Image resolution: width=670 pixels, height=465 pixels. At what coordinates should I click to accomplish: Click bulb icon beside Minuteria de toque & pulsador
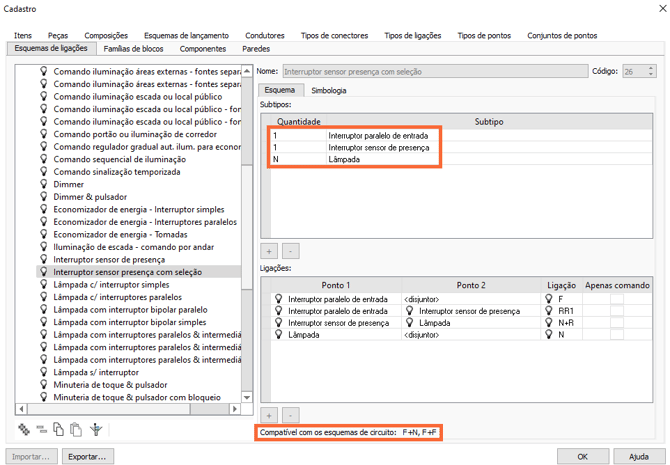[x=43, y=384]
